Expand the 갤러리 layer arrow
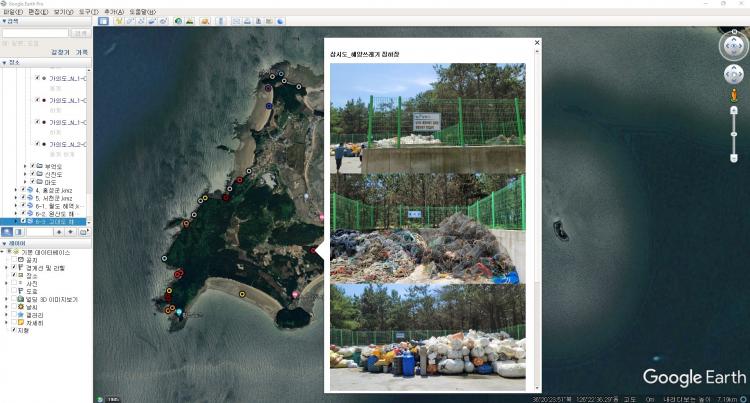This screenshot has width=750, height=403. [x=6, y=315]
